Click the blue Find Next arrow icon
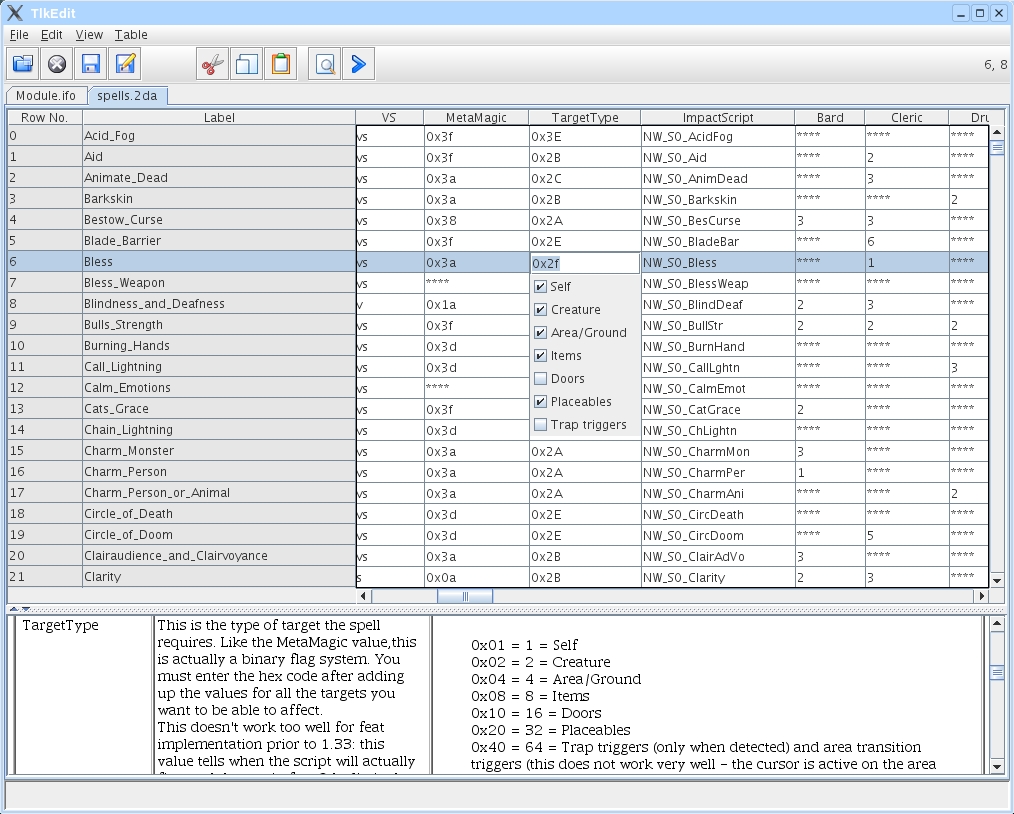Viewport: 1014px width, 814px height. point(358,64)
